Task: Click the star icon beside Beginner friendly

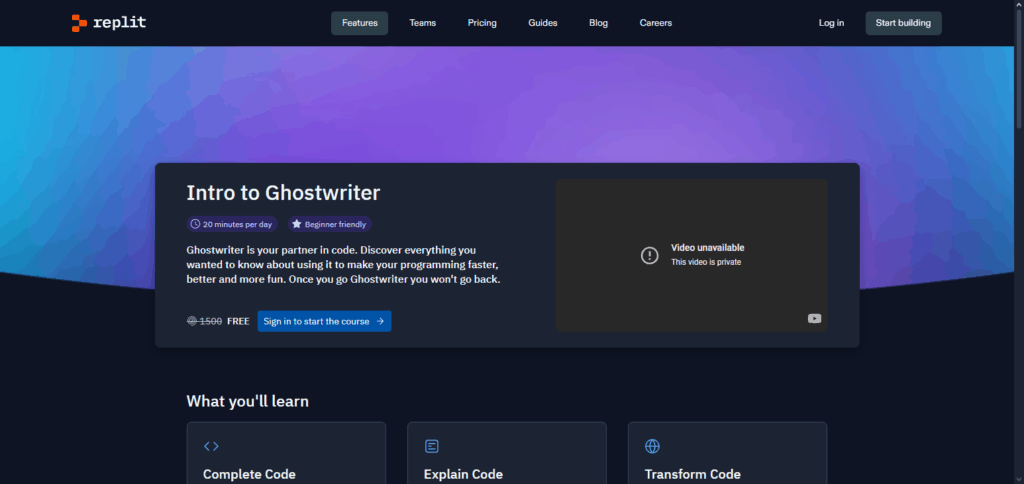Action: (x=296, y=224)
